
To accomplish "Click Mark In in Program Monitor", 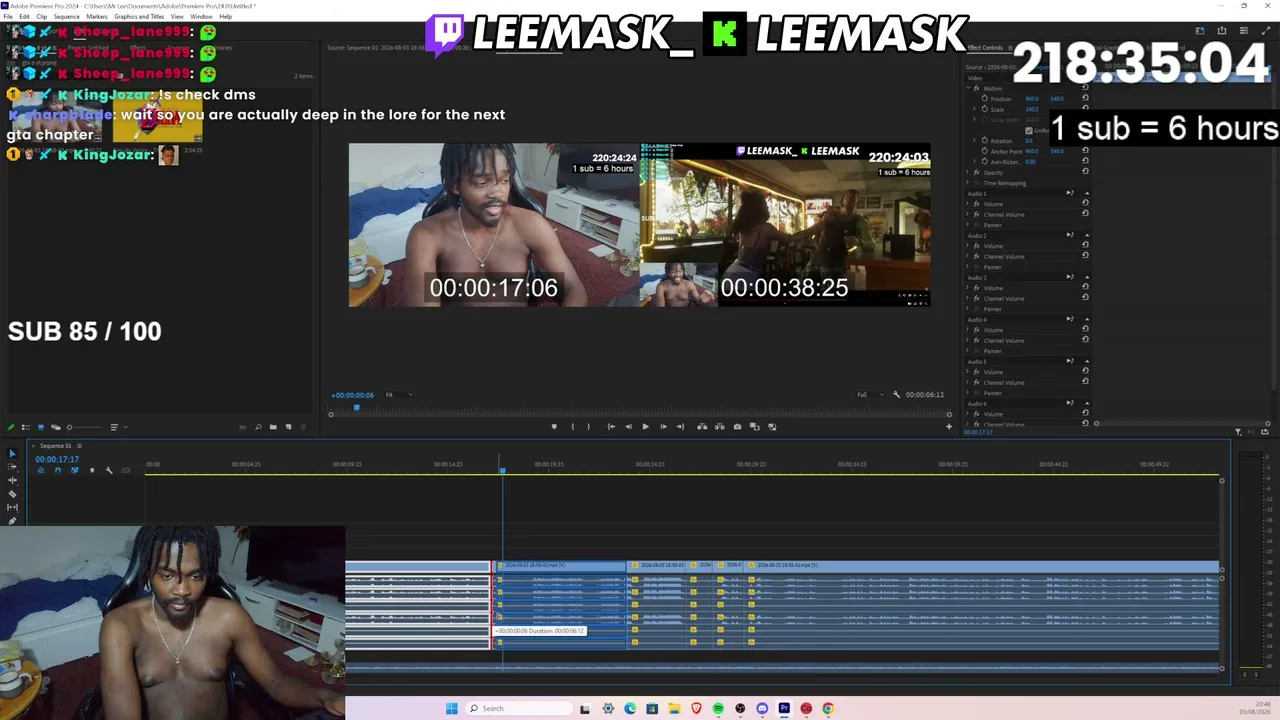I will 572,427.
